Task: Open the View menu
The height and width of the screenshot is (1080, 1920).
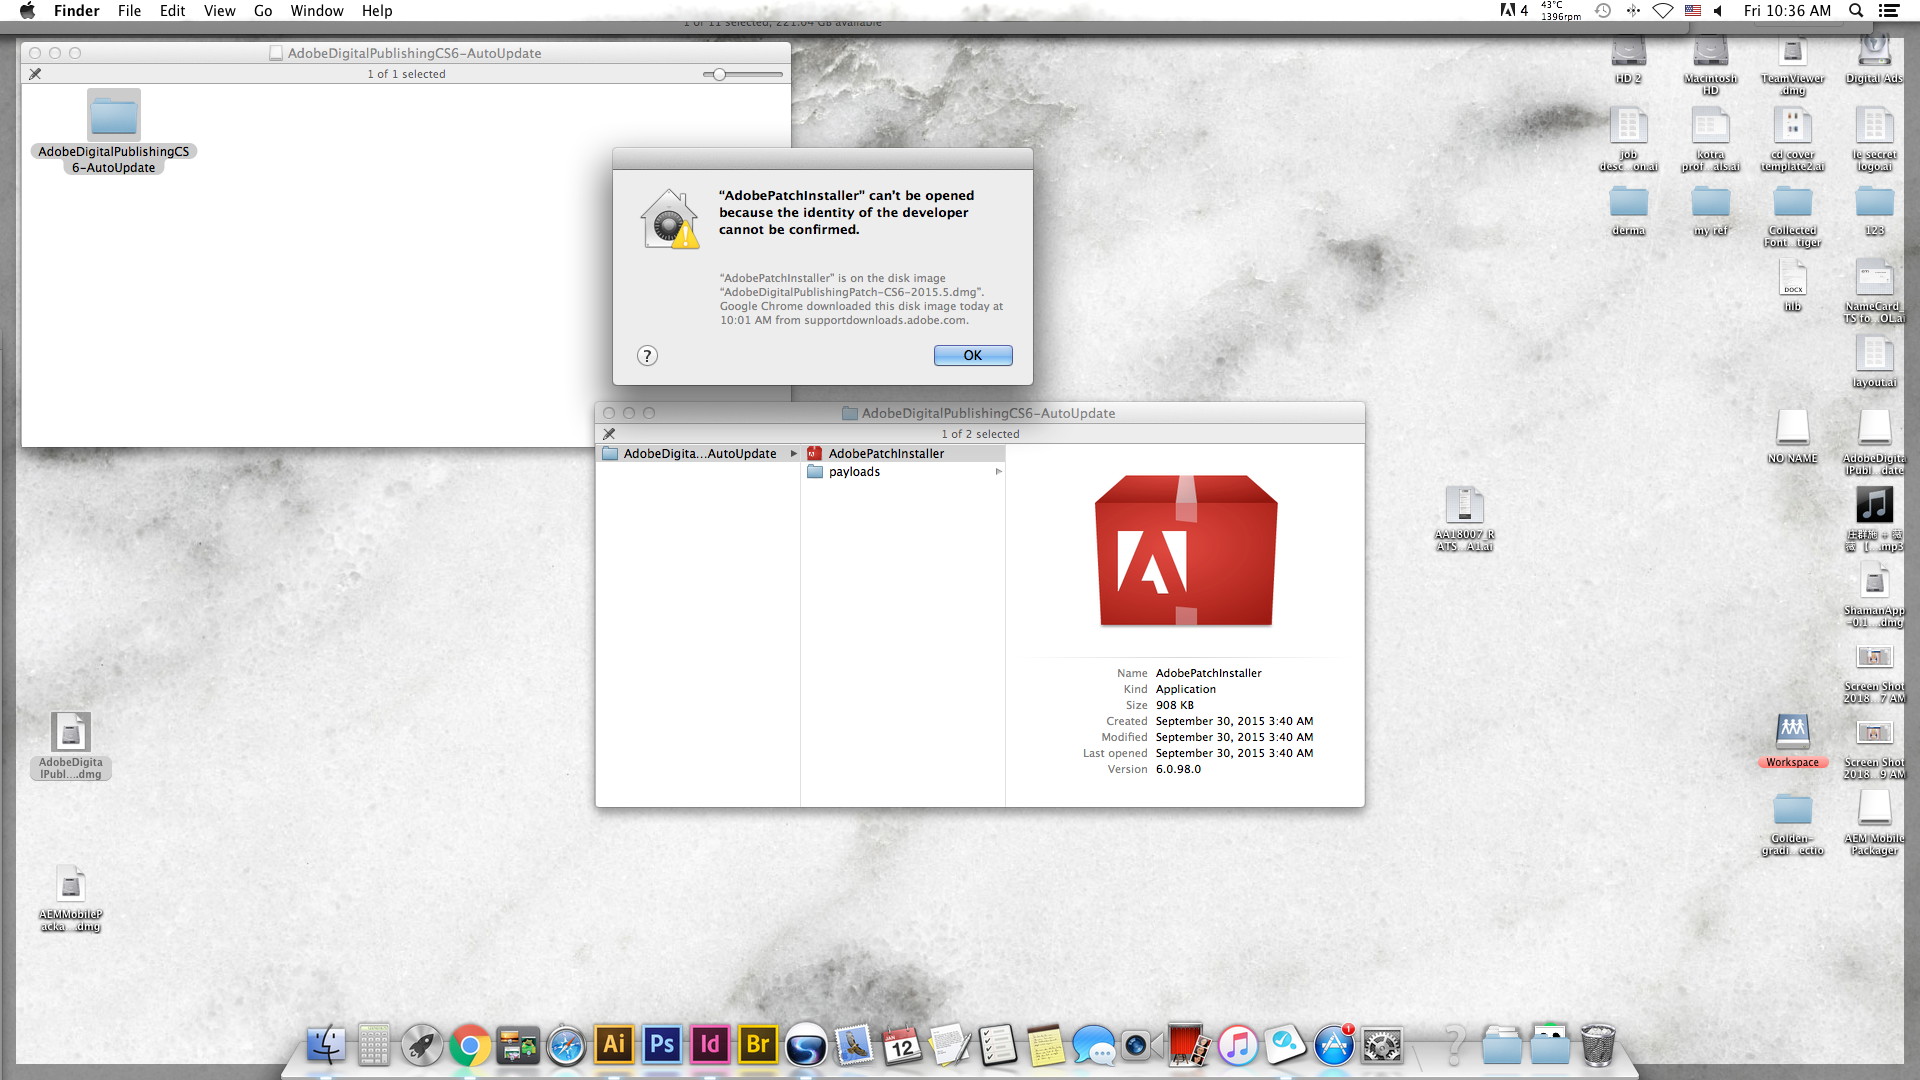Action: pyautogui.click(x=220, y=11)
